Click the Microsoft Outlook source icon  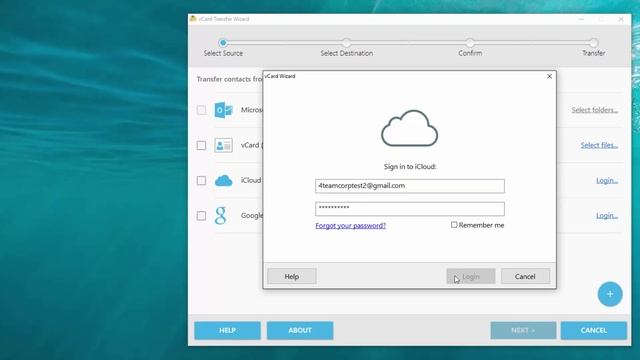223,110
